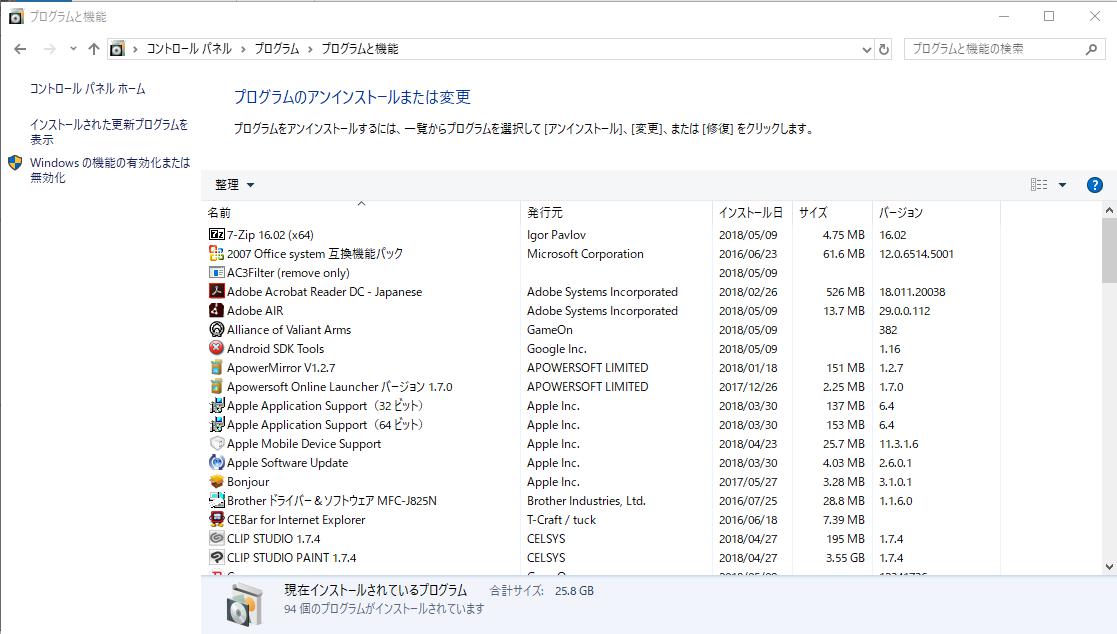1117x634 pixels.
Task: Click the scrollbar down arrow
Action: tap(1109, 567)
